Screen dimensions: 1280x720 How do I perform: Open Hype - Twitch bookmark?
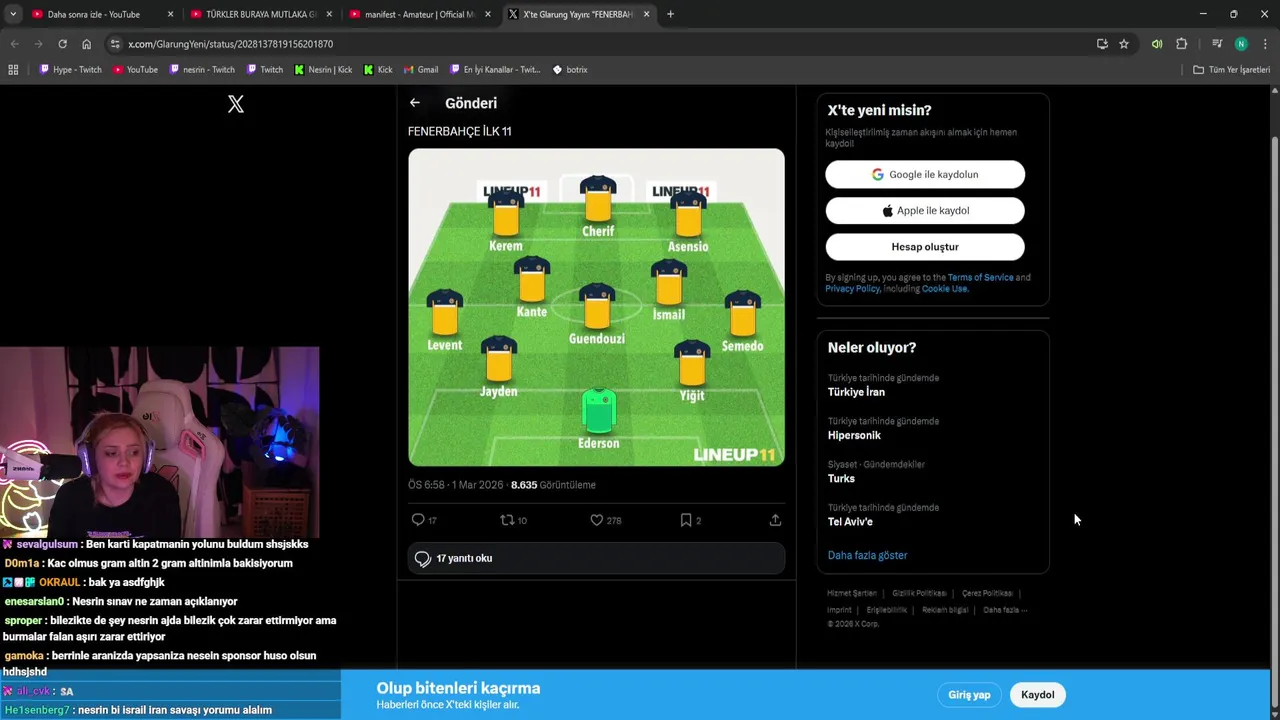tap(70, 70)
